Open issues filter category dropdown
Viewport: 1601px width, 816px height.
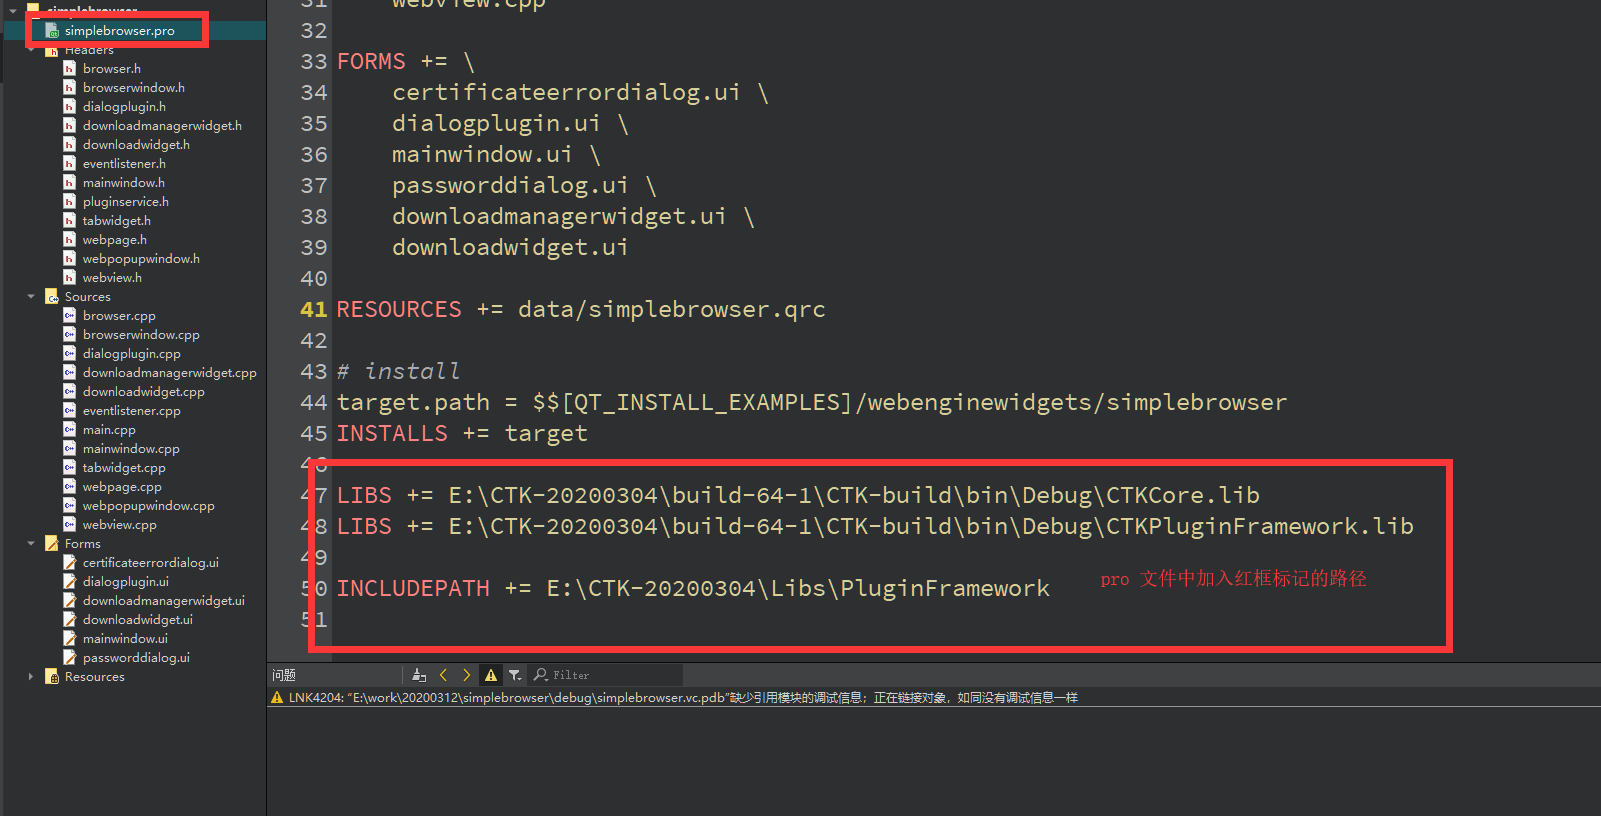coord(515,676)
